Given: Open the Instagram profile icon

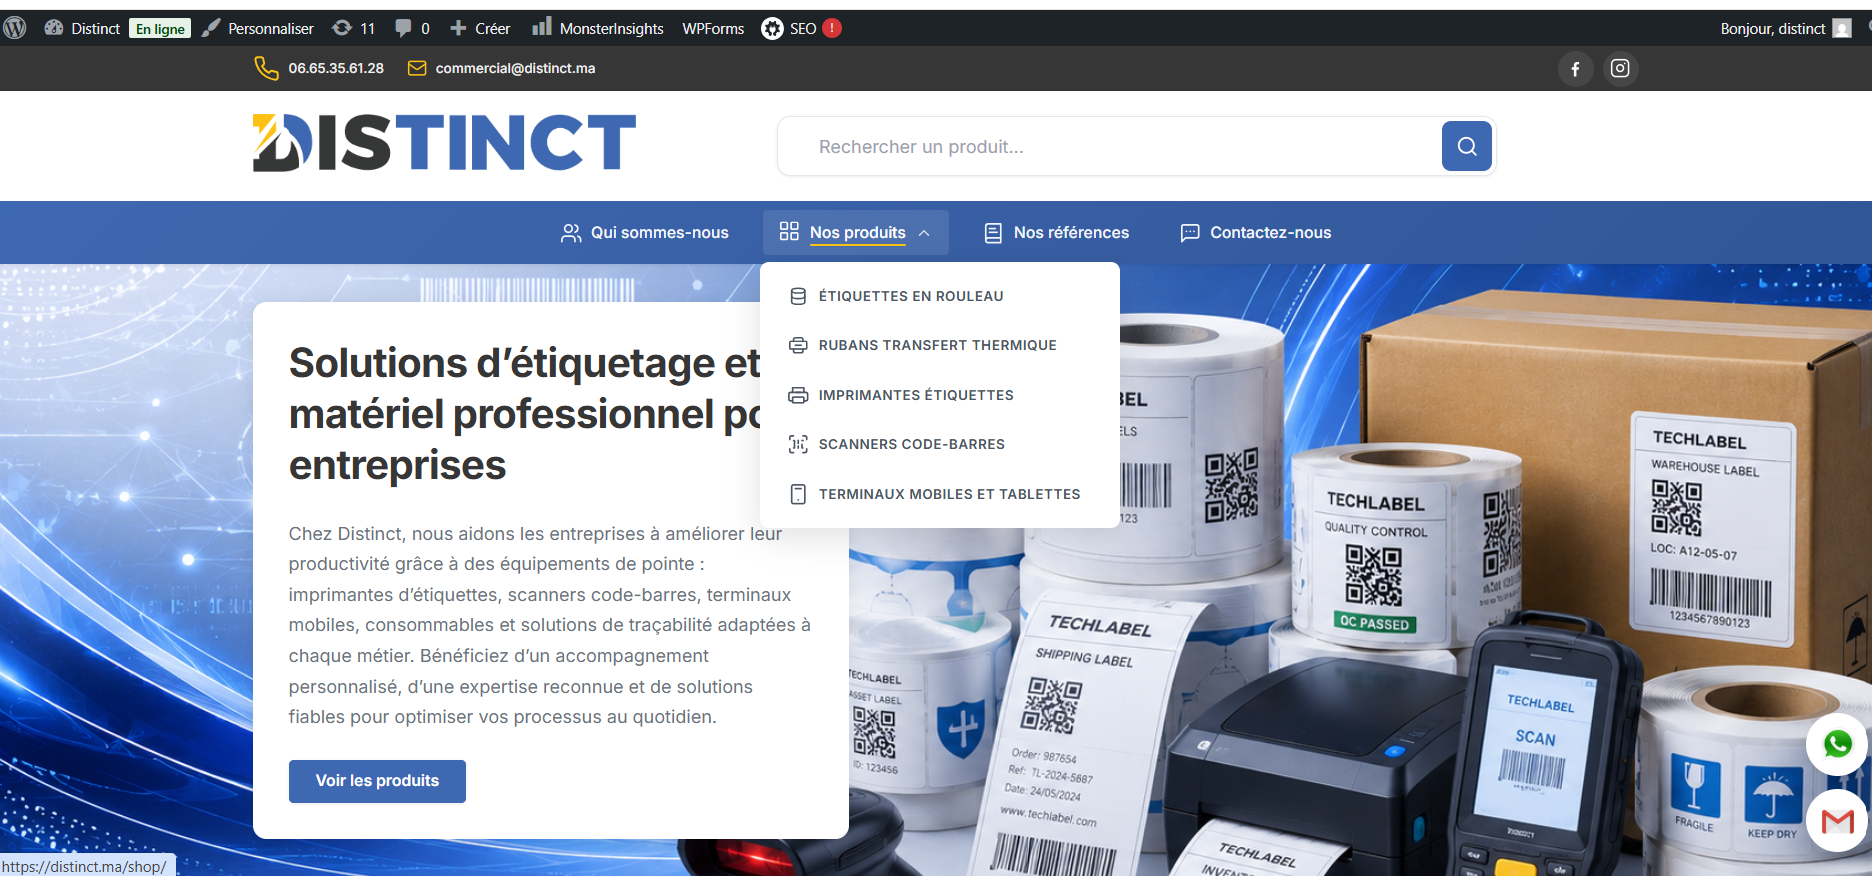Looking at the screenshot, I should coord(1620,68).
